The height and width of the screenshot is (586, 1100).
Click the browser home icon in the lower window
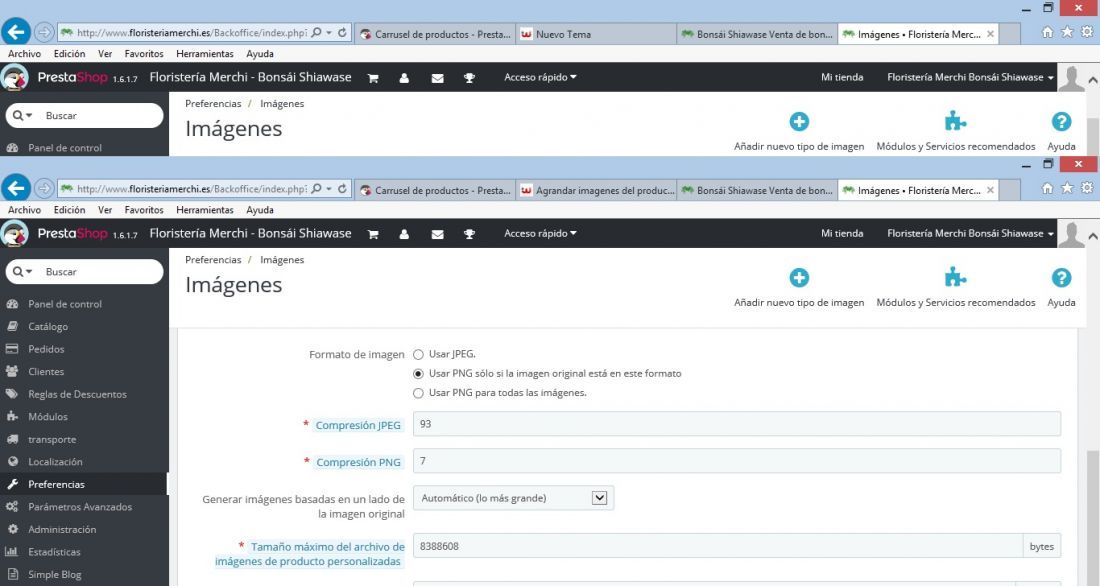[x=1047, y=188]
